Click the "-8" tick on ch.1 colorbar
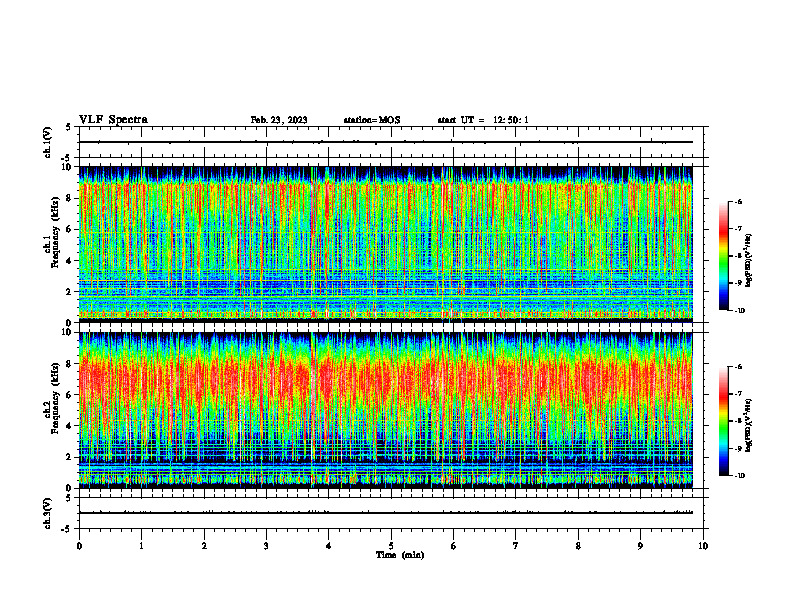 tap(738, 256)
